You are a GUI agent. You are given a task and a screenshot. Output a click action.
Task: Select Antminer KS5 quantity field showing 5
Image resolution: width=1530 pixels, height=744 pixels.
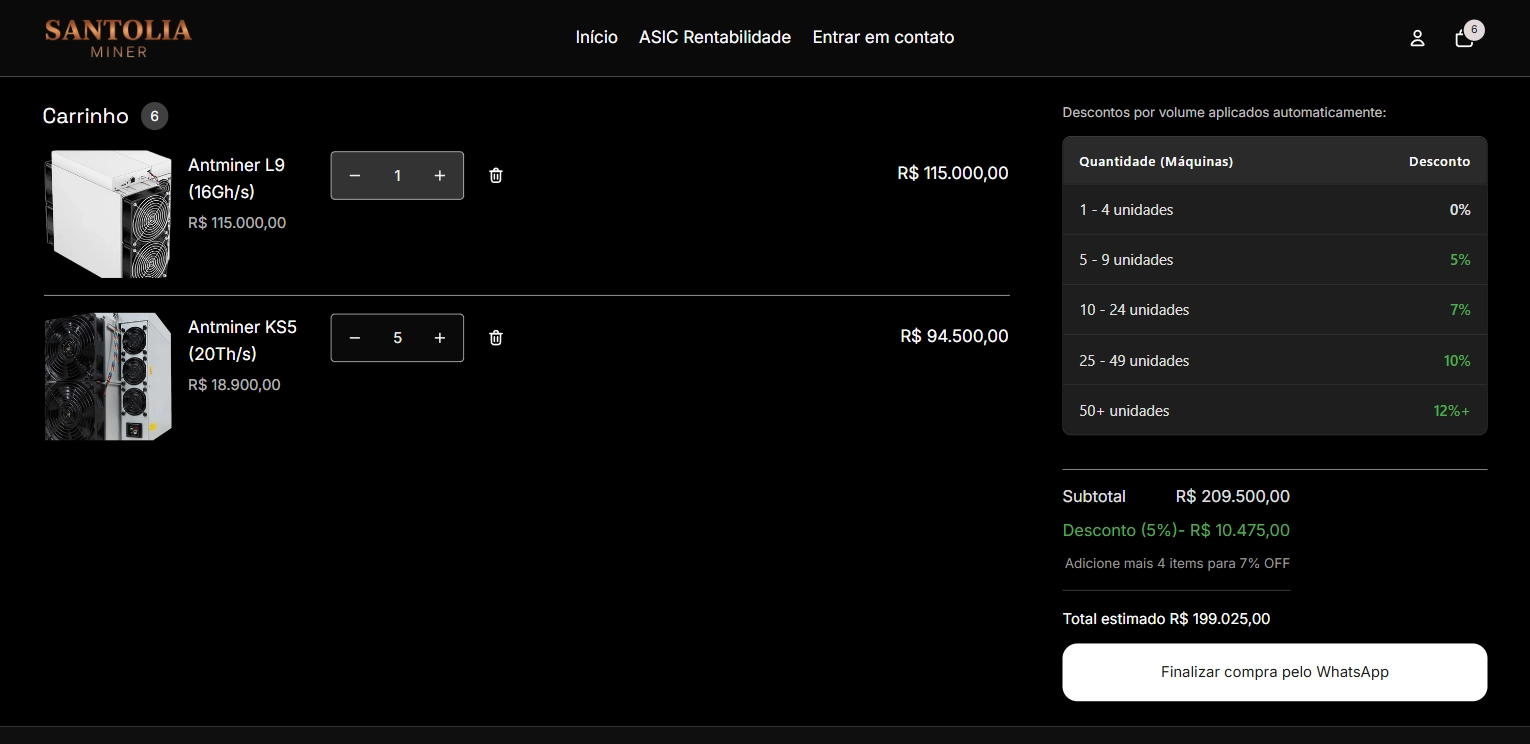[397, 338]
